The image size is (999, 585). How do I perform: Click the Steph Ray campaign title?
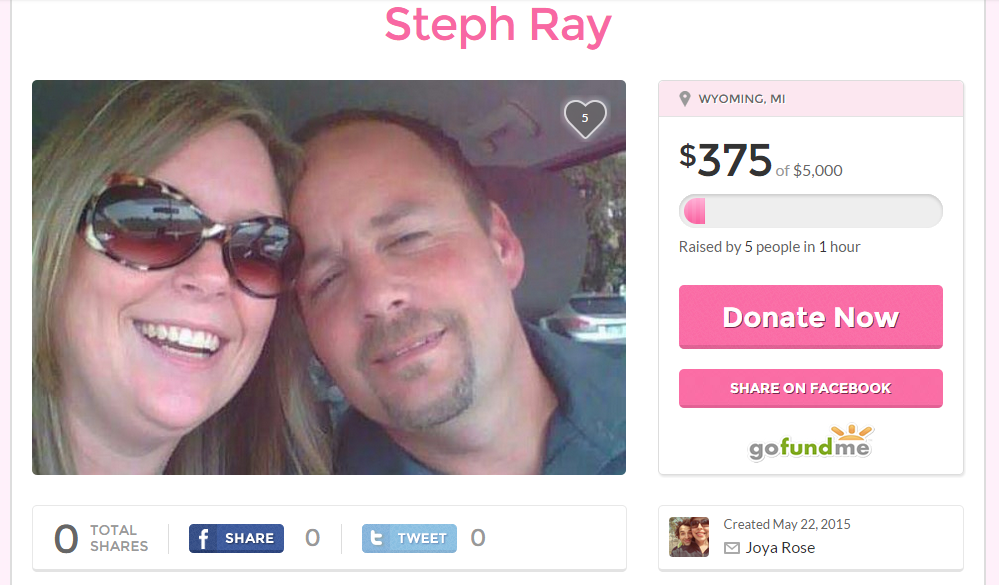tap(498, 25)
